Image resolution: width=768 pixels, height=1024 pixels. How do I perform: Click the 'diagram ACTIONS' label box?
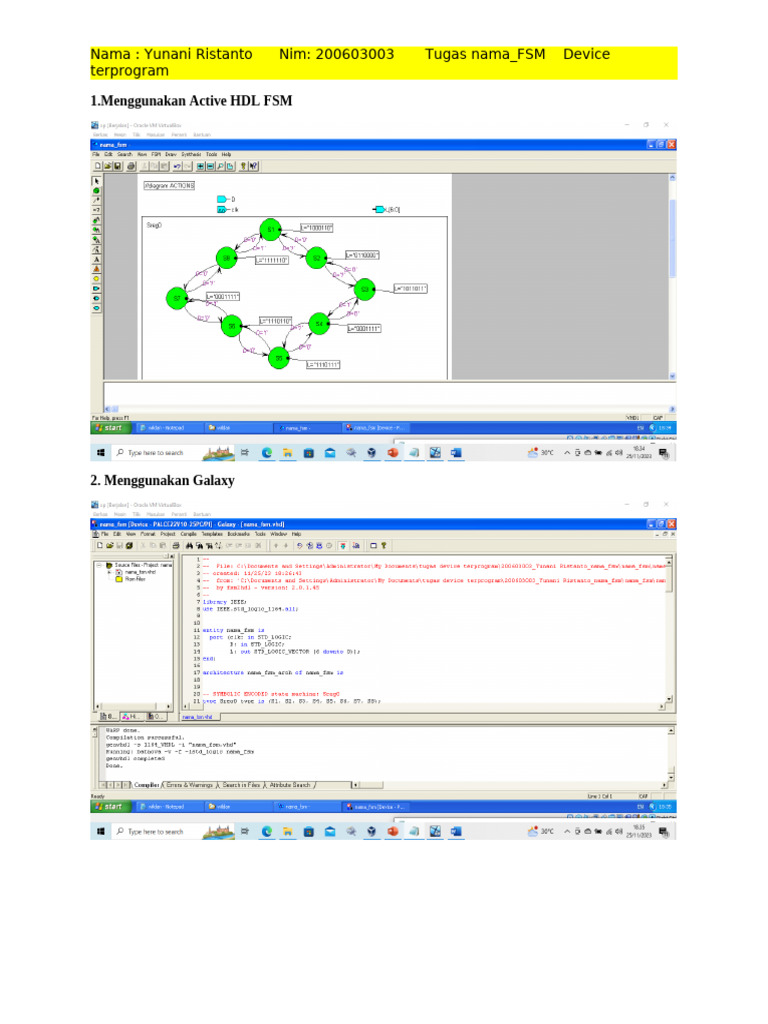click(x=169, y=185)
